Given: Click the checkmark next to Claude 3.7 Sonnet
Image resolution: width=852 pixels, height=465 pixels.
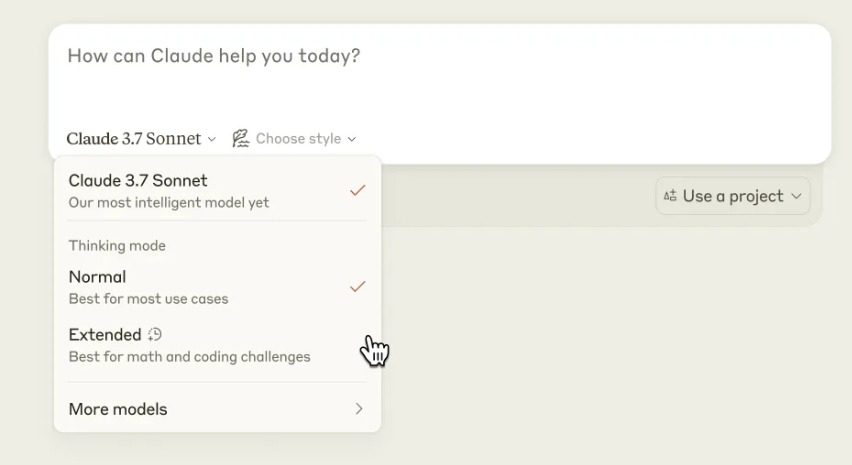Looking at the screenshot, I should click(x=357, y=190).
